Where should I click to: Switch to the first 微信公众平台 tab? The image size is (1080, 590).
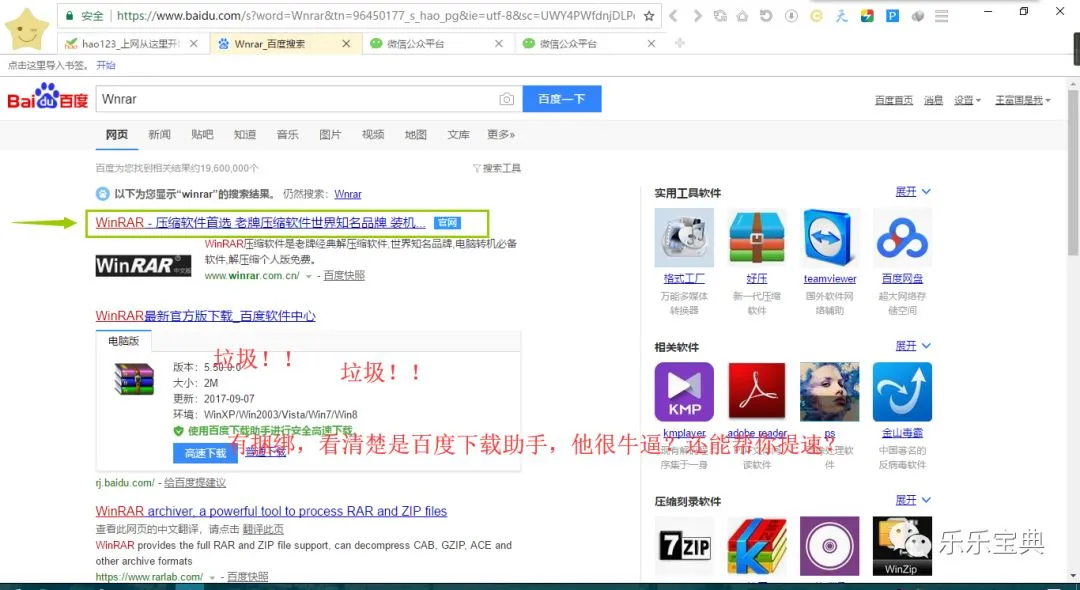(x=437, y=43)
